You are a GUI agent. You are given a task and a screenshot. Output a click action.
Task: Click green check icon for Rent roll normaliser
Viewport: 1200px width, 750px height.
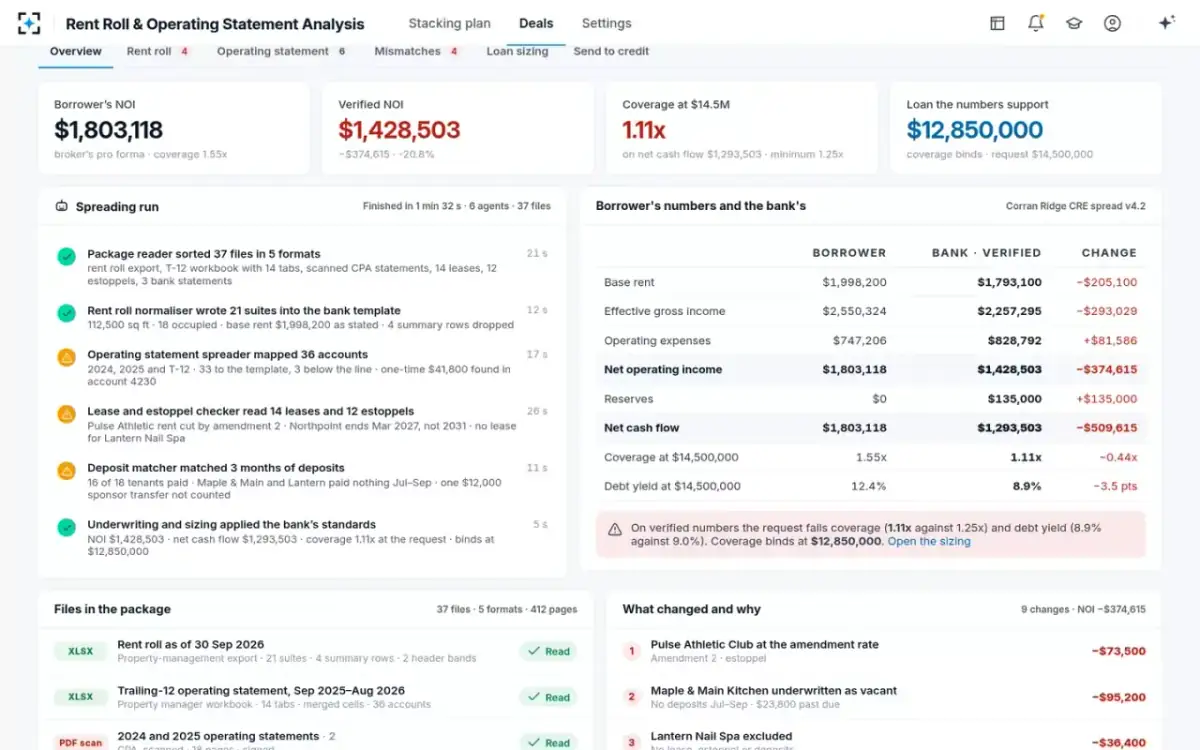(x=66, y=314)
